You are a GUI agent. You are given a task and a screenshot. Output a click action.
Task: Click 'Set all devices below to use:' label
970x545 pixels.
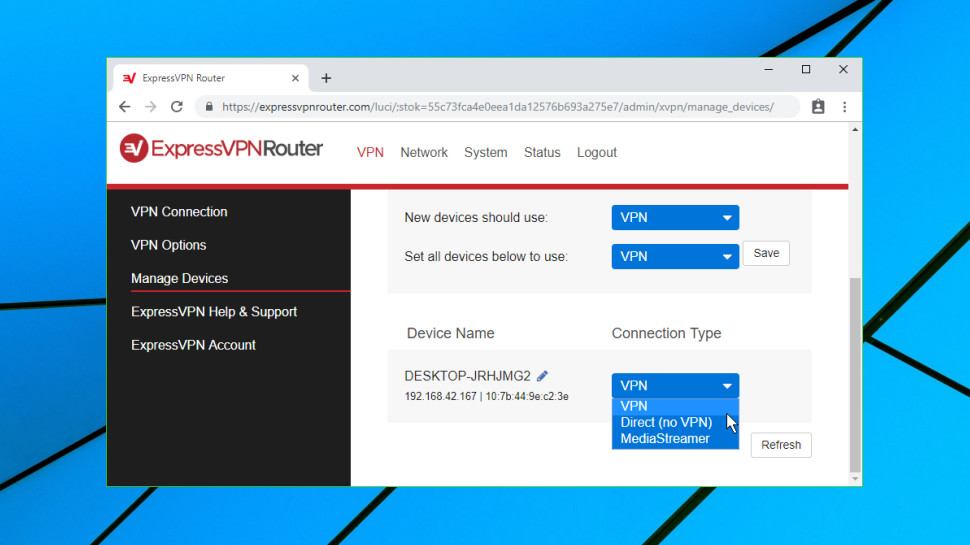486,257
